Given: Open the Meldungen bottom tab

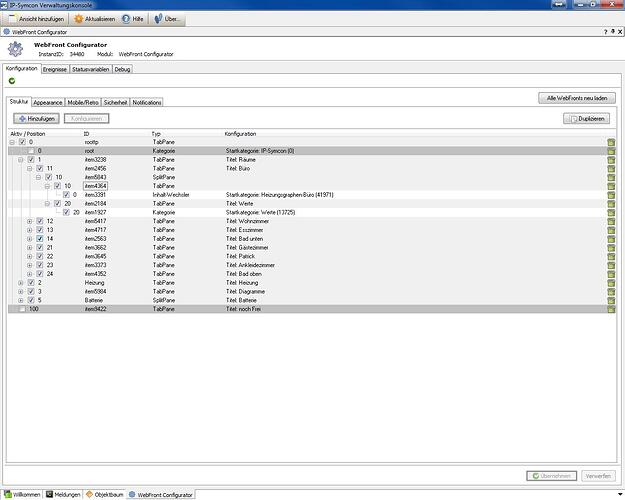Looking at the screenshot, I should 63,494.
